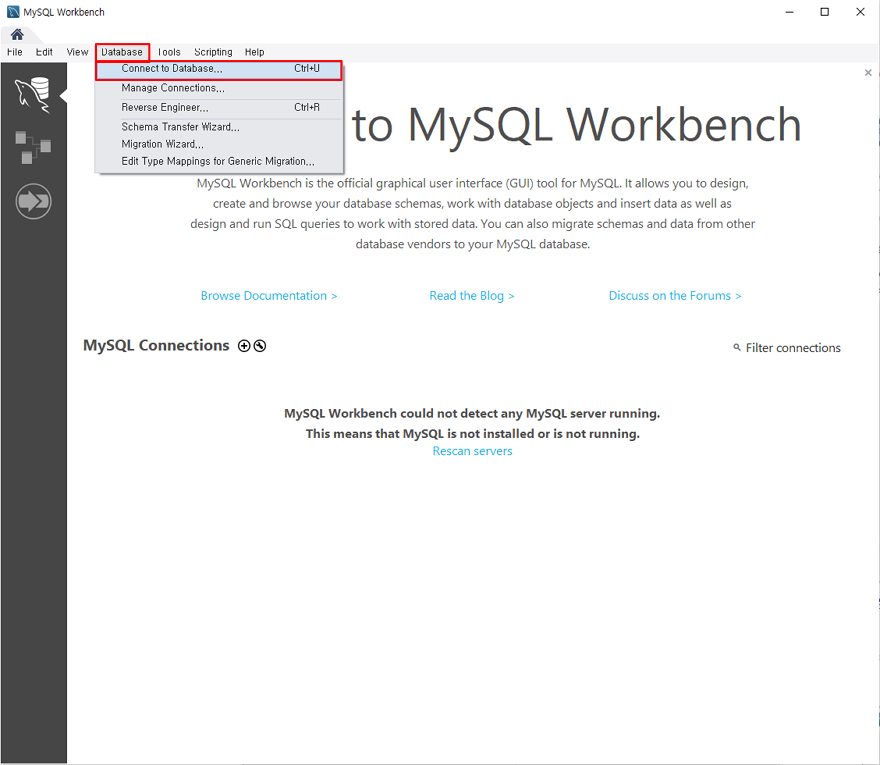Image resolution: width=880 pixels, height=765 pixels.
Task: Add a new MySQL connection plus icon
Action: (244, 346)
